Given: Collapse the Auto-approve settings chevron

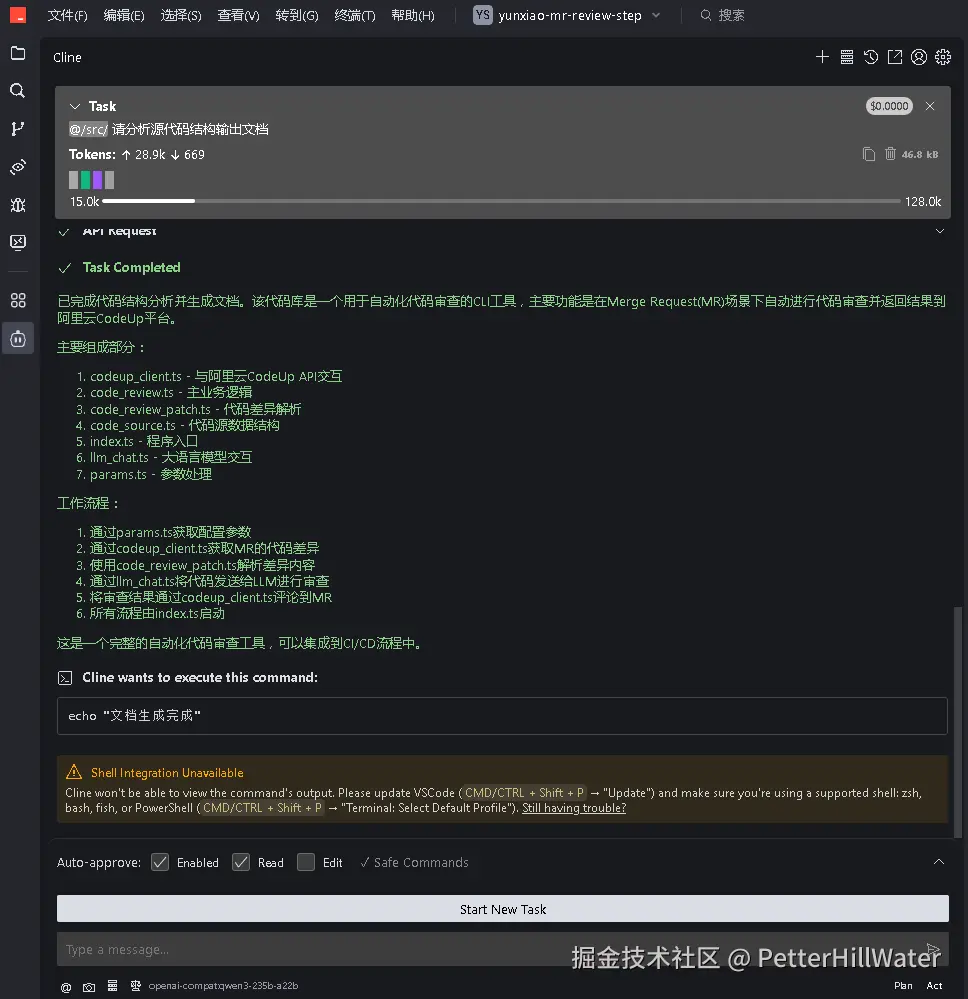Looking at the screenshot, I should 939,861.
